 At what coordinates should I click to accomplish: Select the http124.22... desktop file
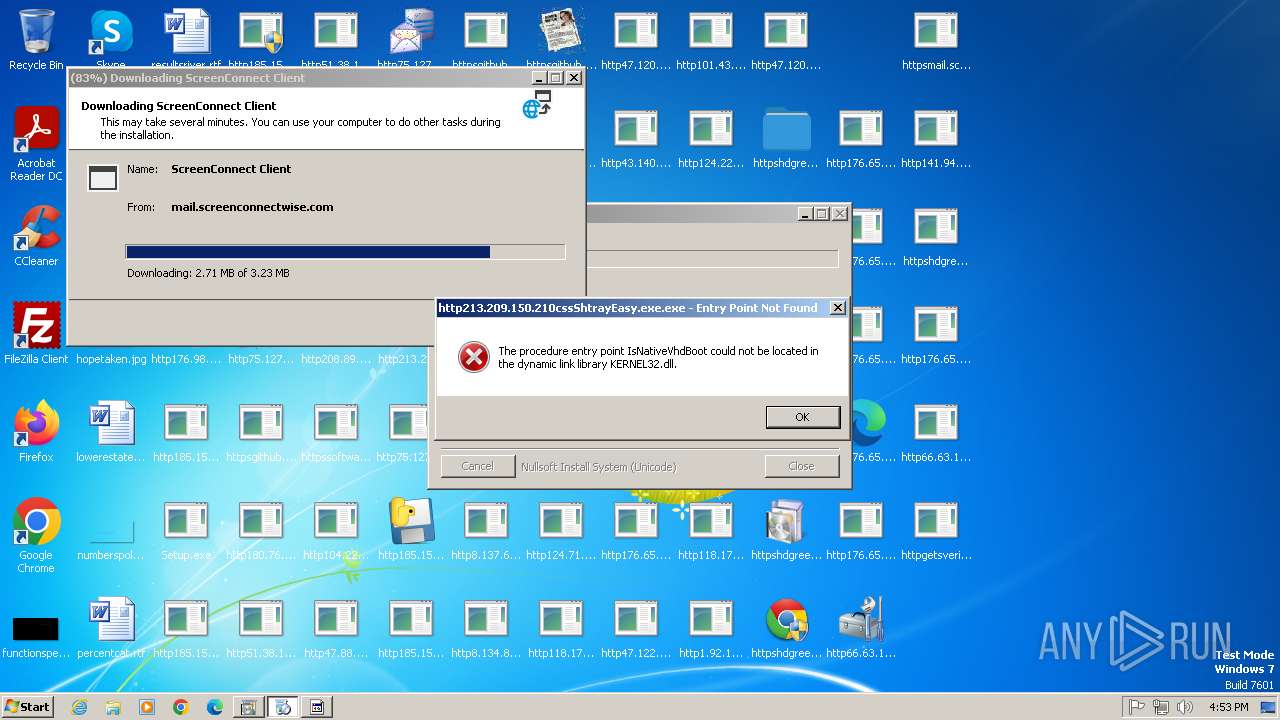(711, 138)
